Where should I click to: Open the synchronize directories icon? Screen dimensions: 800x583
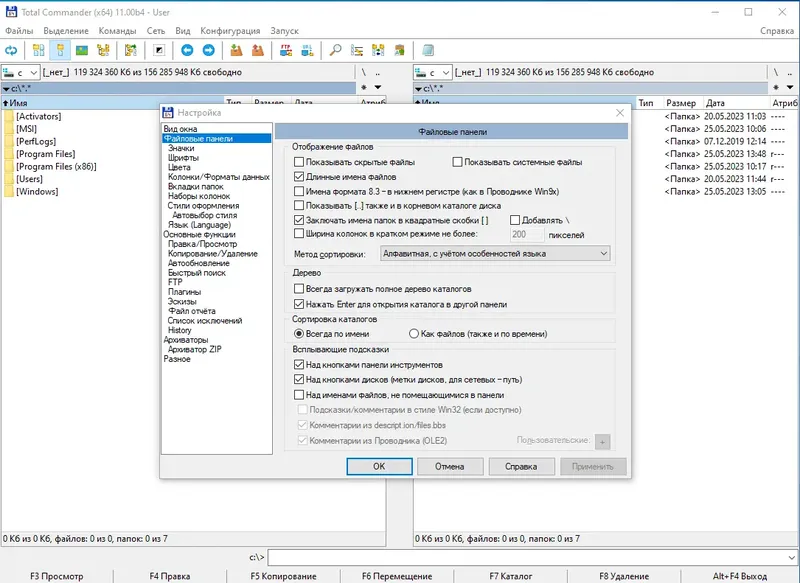(378, 50)
